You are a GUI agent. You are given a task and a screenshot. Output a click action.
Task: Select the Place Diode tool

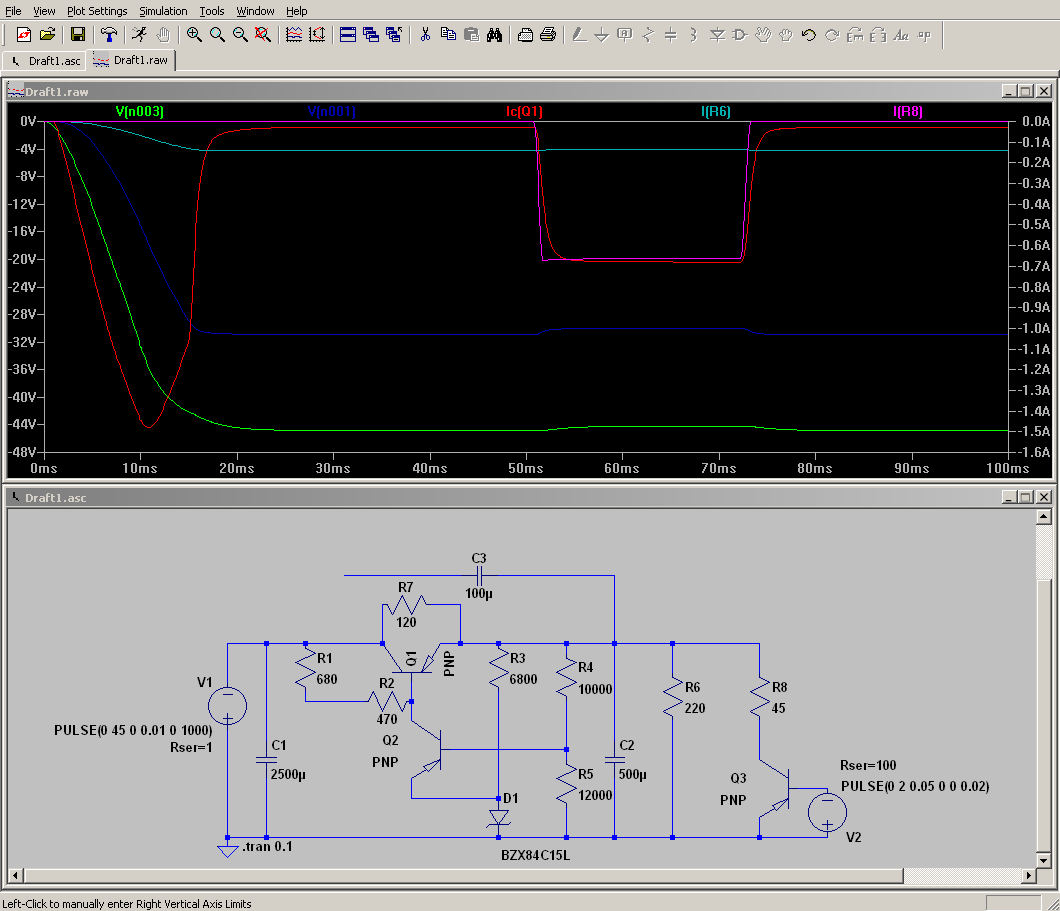[x=717, y=34]
